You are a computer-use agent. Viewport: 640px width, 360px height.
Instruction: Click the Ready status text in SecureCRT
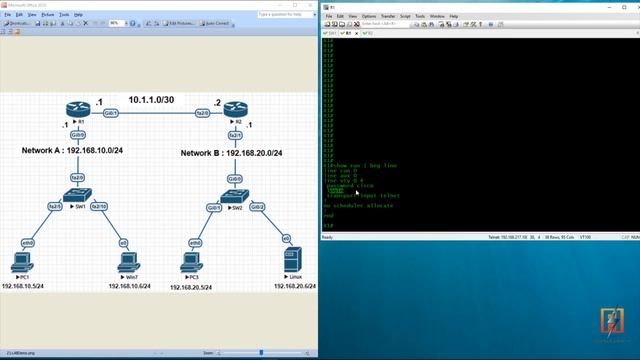(x=327, y=237)
